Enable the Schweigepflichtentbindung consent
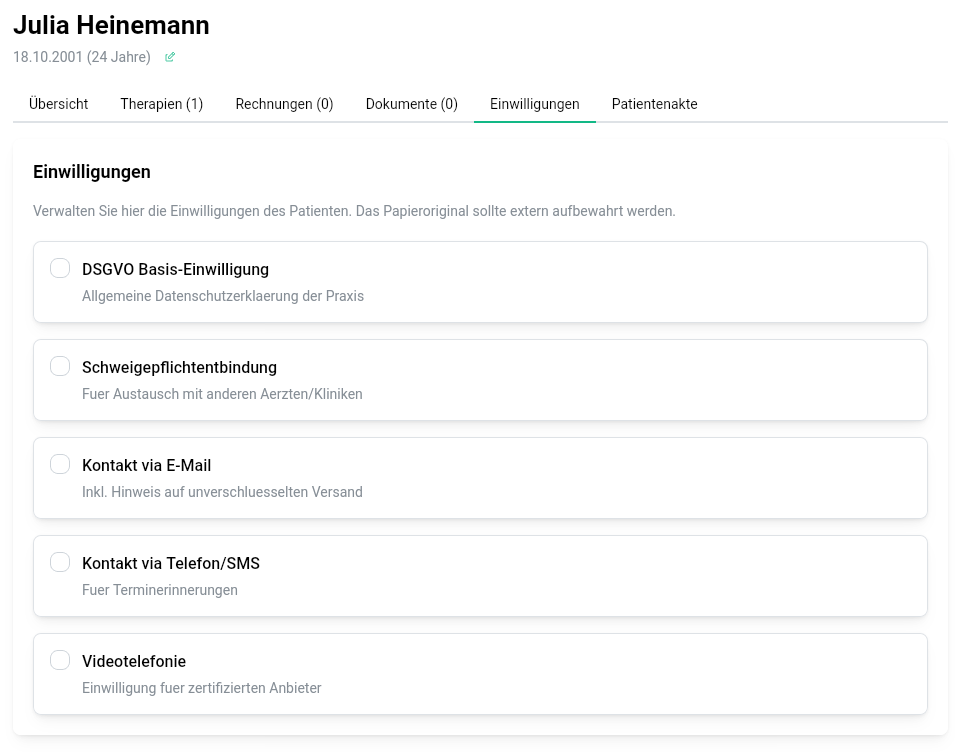 (60, 366)
